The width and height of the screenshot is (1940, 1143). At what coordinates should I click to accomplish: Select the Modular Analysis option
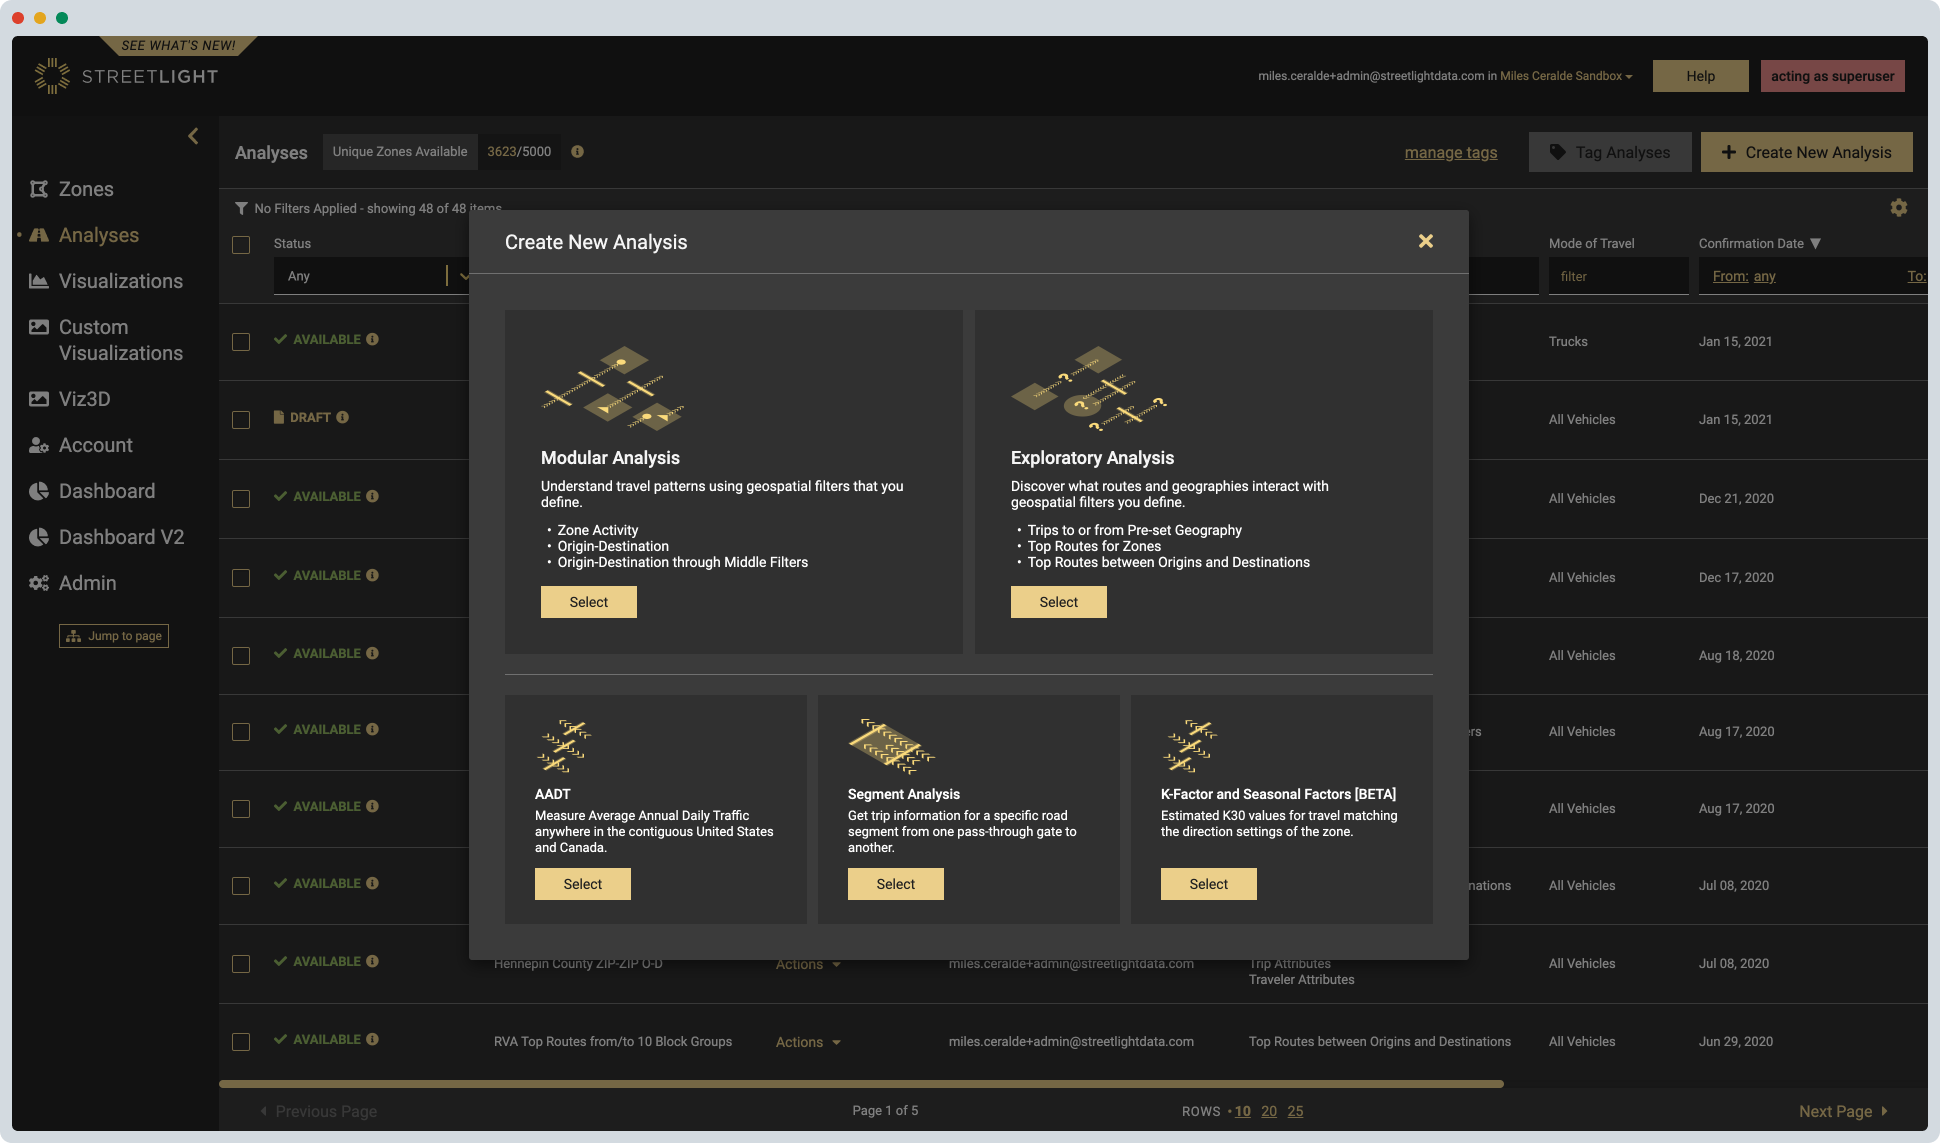tap(588, 602)
